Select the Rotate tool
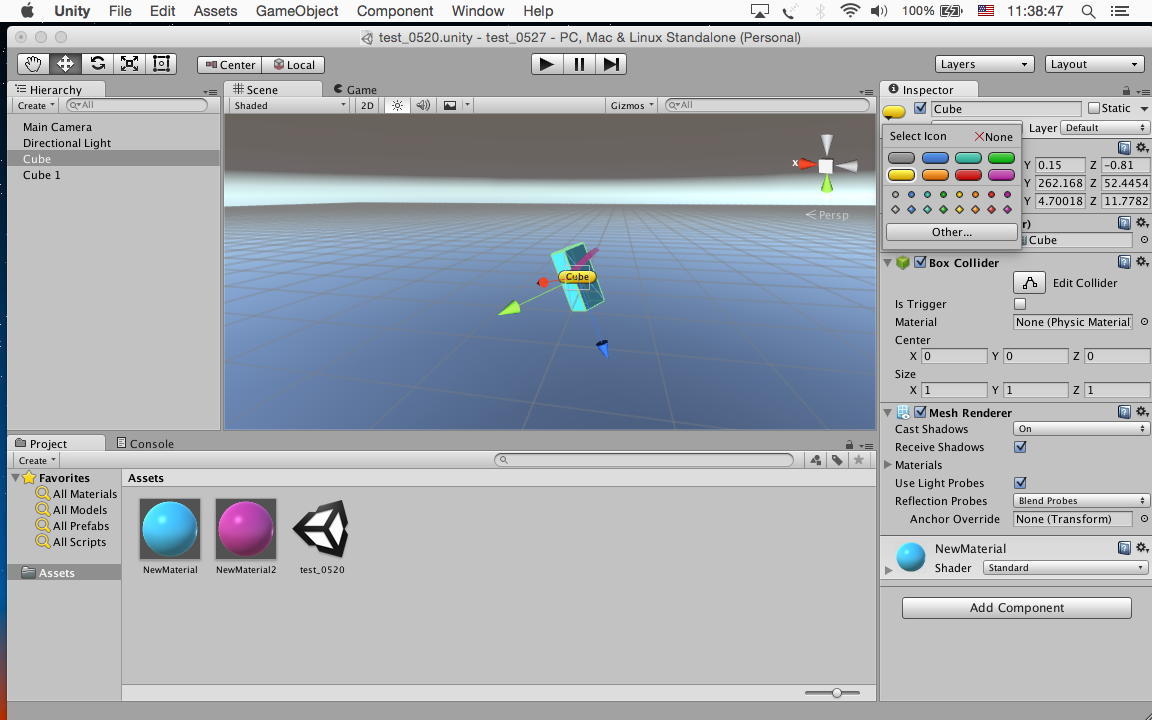Viewport: 1152px width, 720px height. [x=97, y=64]
